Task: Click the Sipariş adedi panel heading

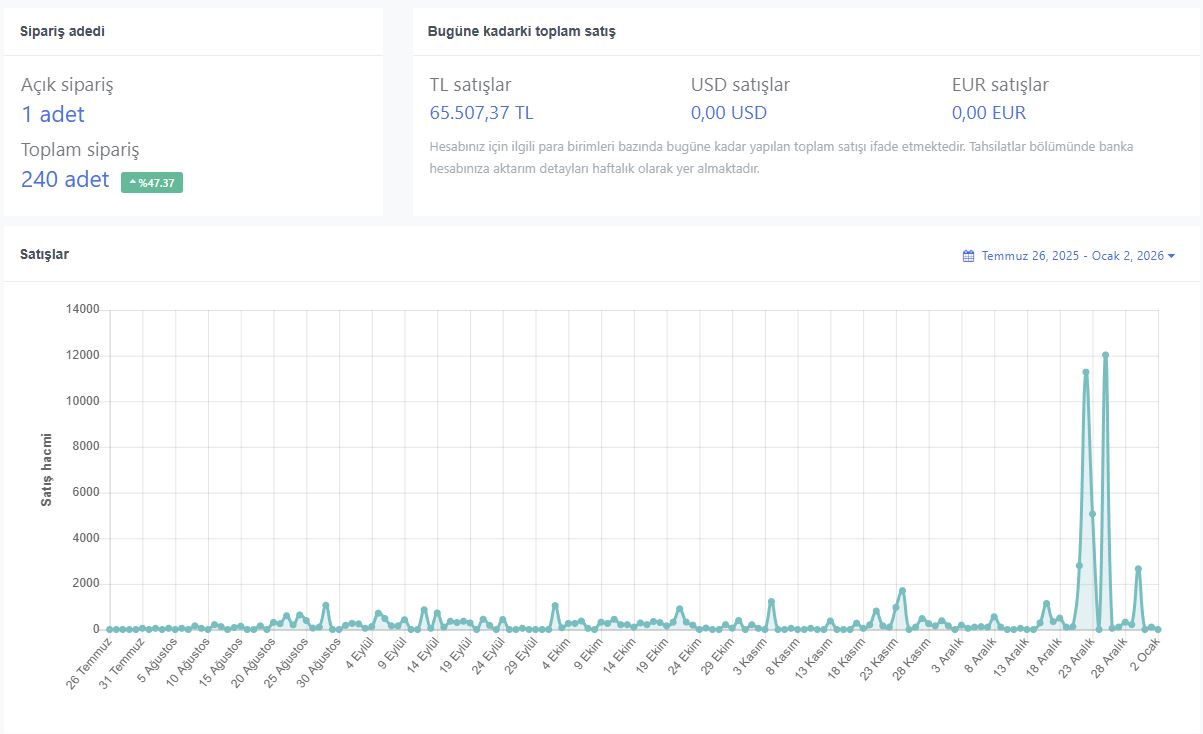Action: point(62,31)
